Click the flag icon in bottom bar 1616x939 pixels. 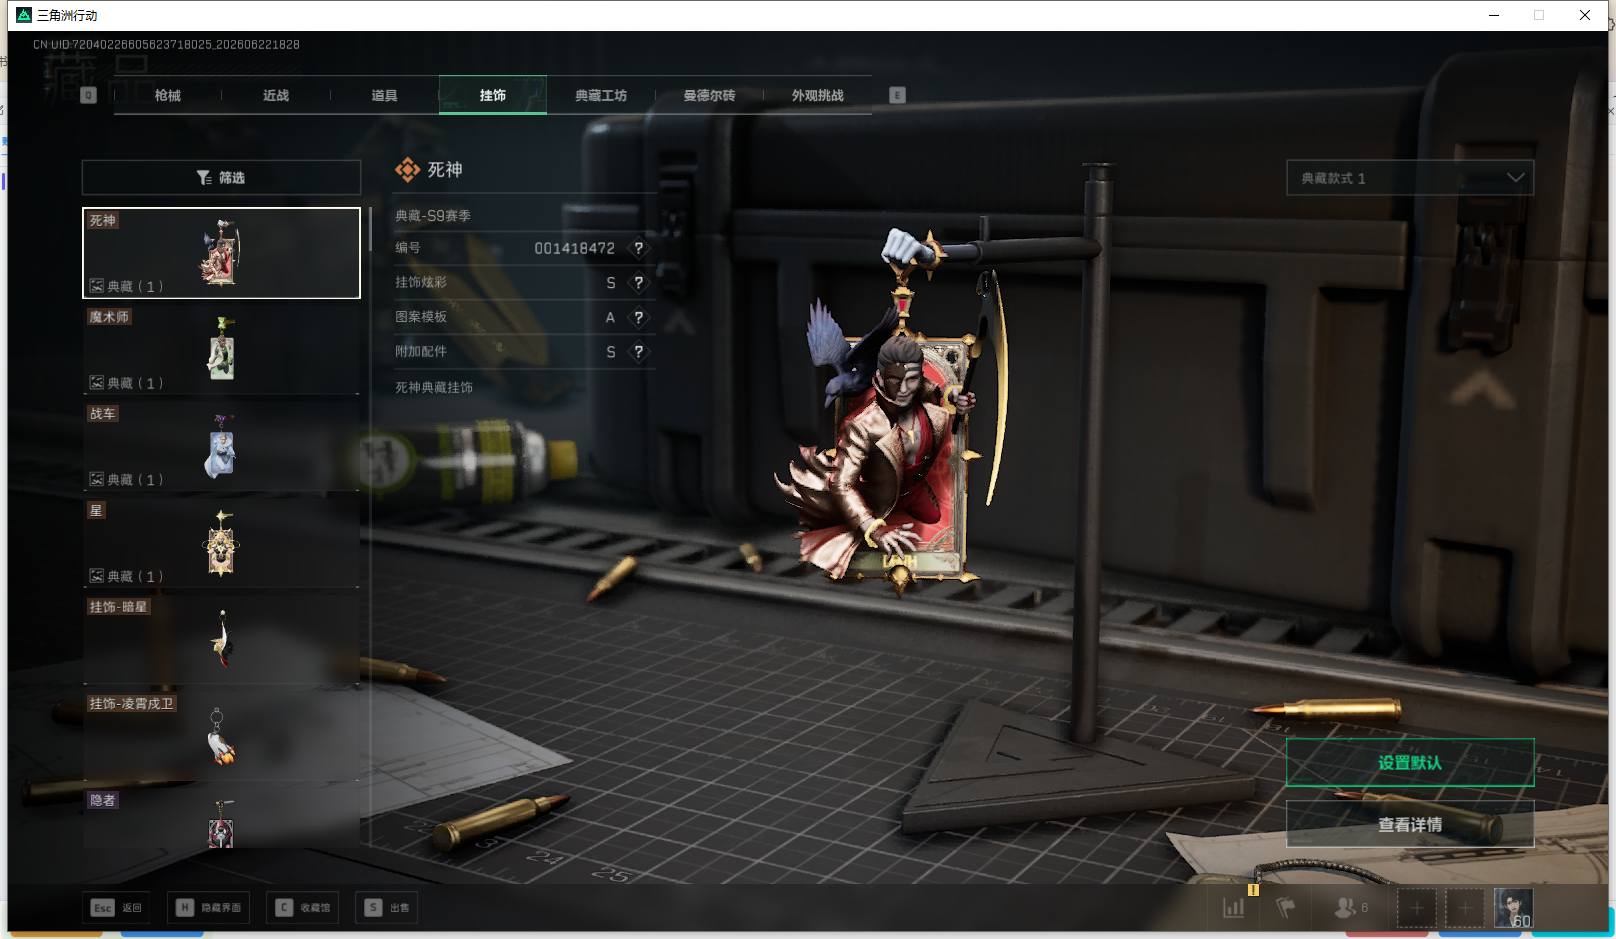(x=1285, y=908)
